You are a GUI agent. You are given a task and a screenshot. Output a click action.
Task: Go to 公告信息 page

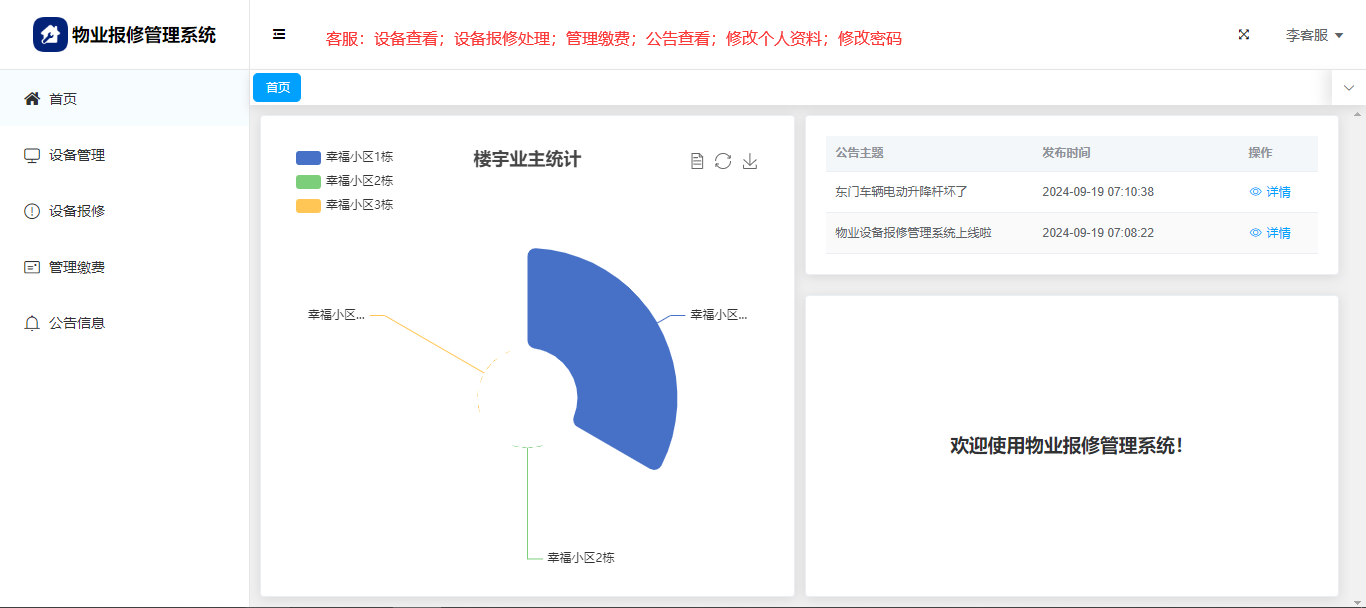[77, 323]
